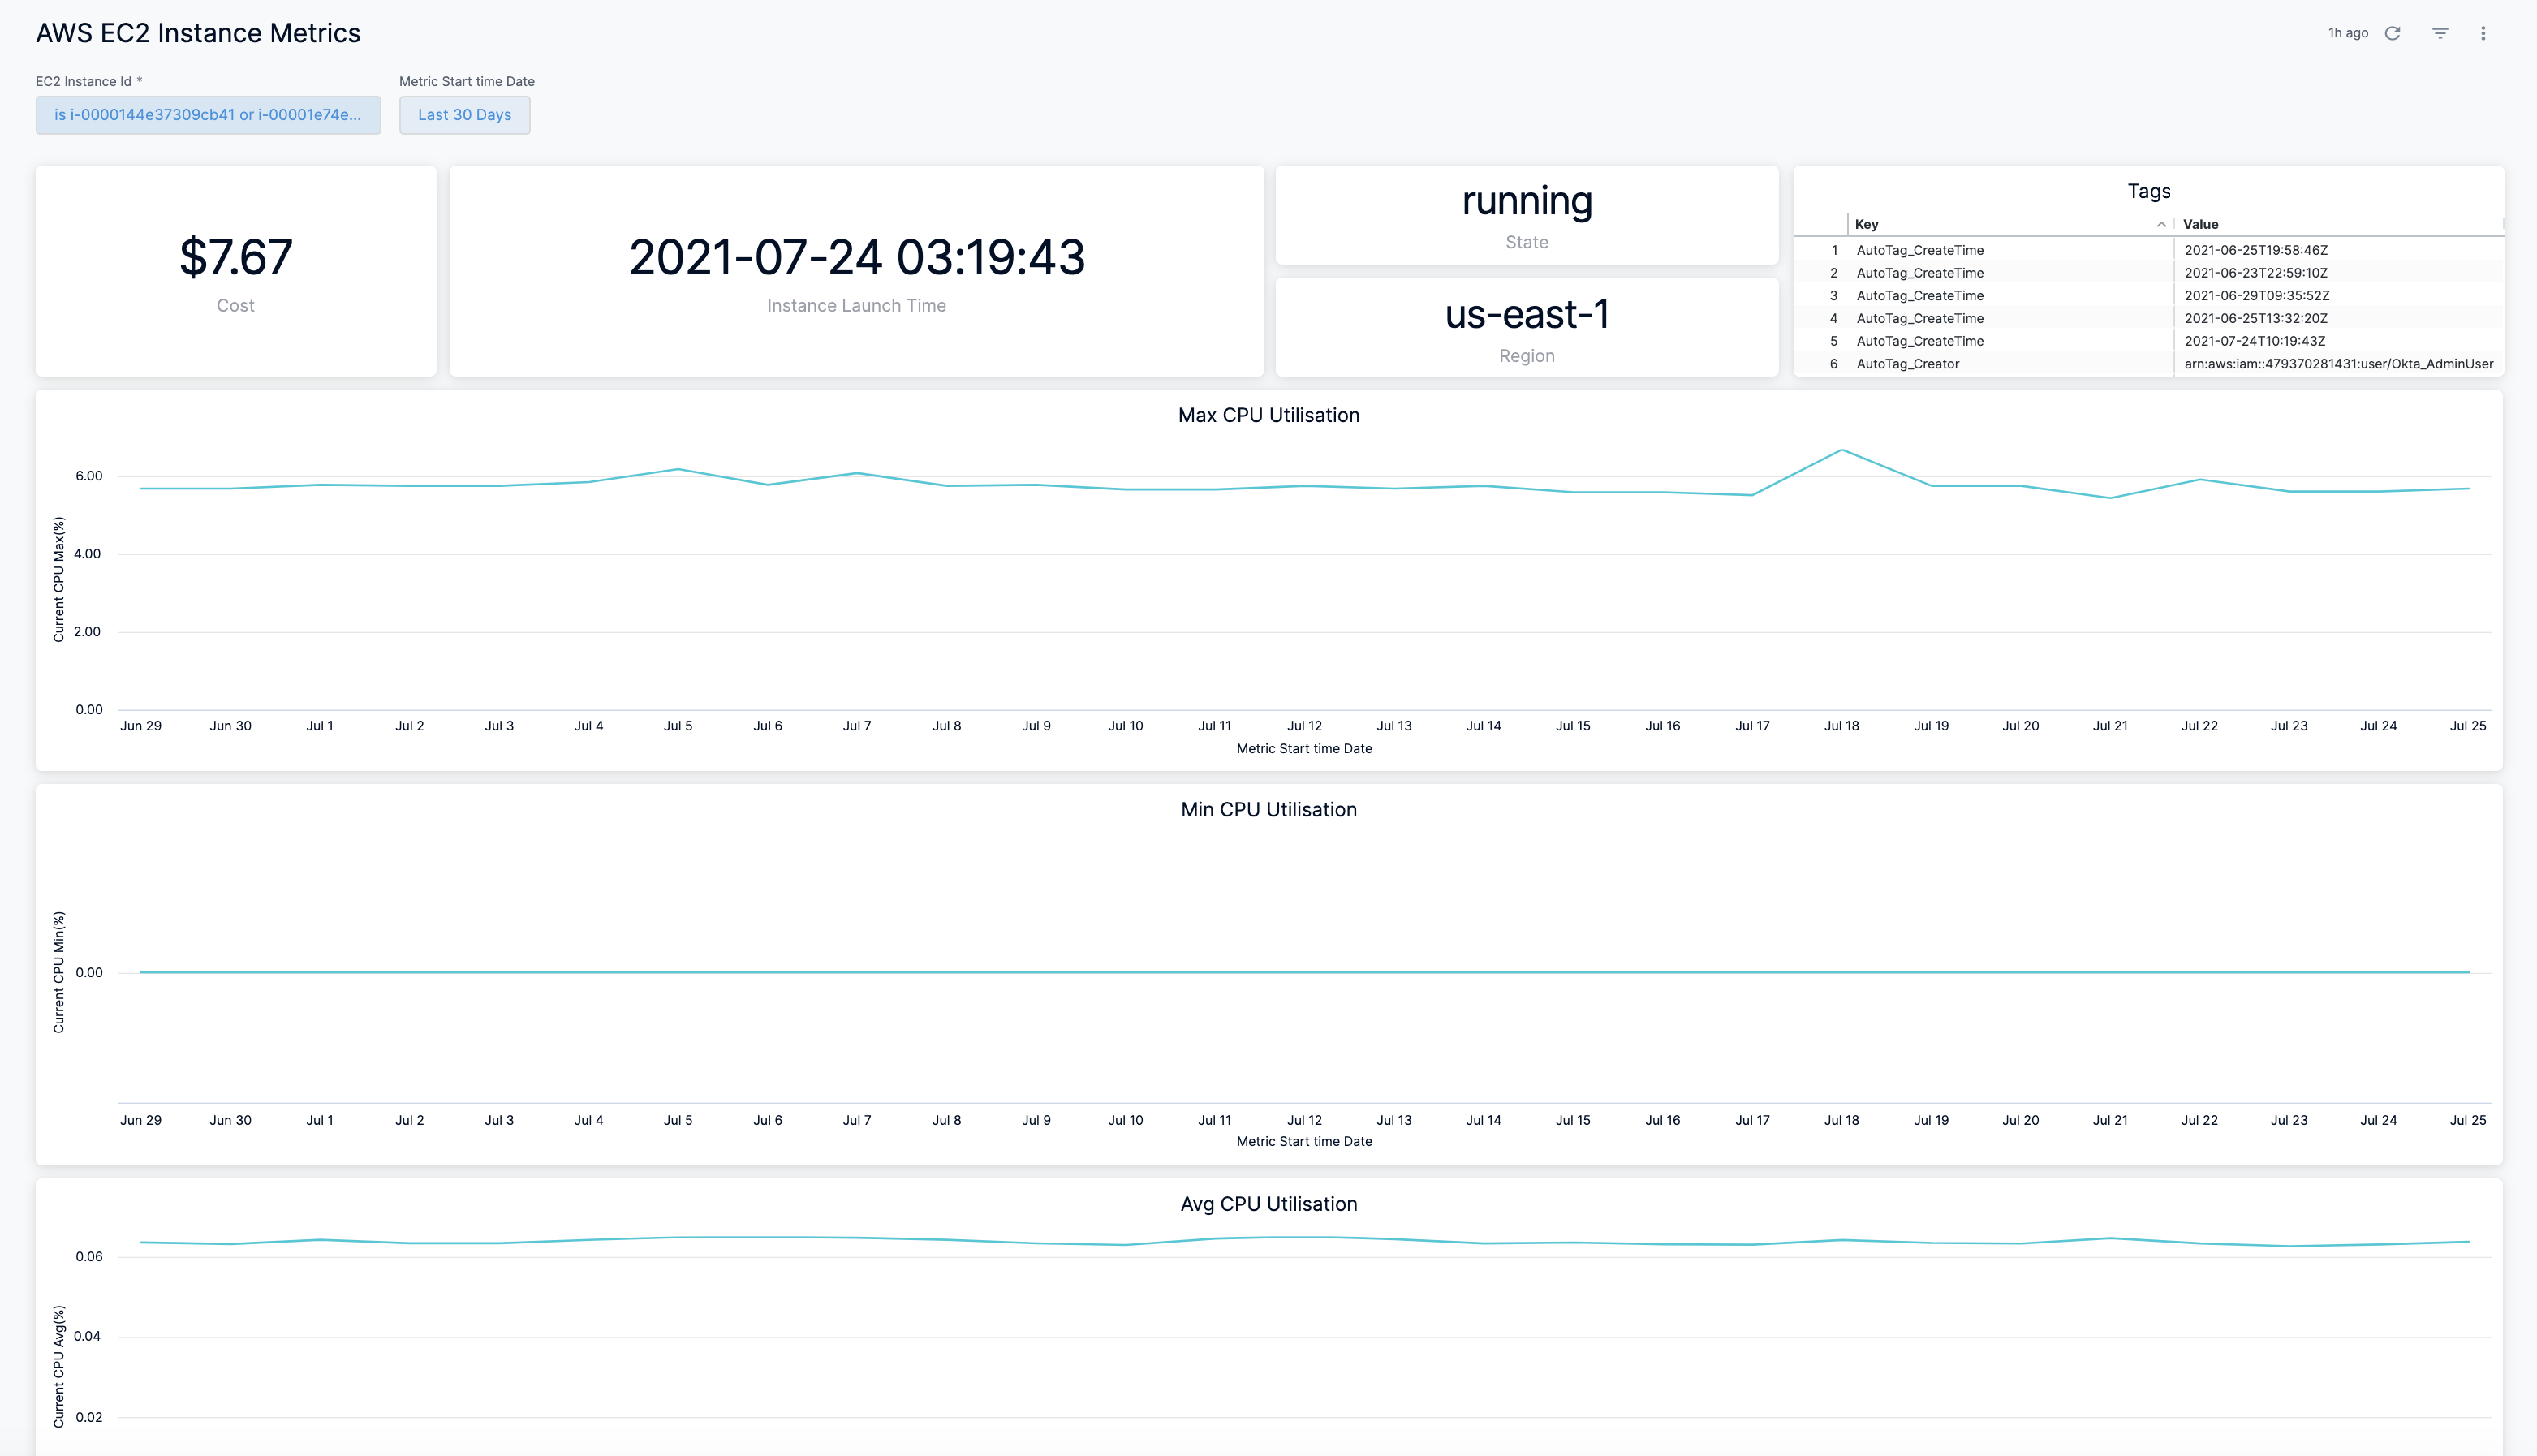Reload the dashboard data with refresh icon
Viewport: 2537px width, 1456px height.
pyautogui.click(x=2392, y=33)
